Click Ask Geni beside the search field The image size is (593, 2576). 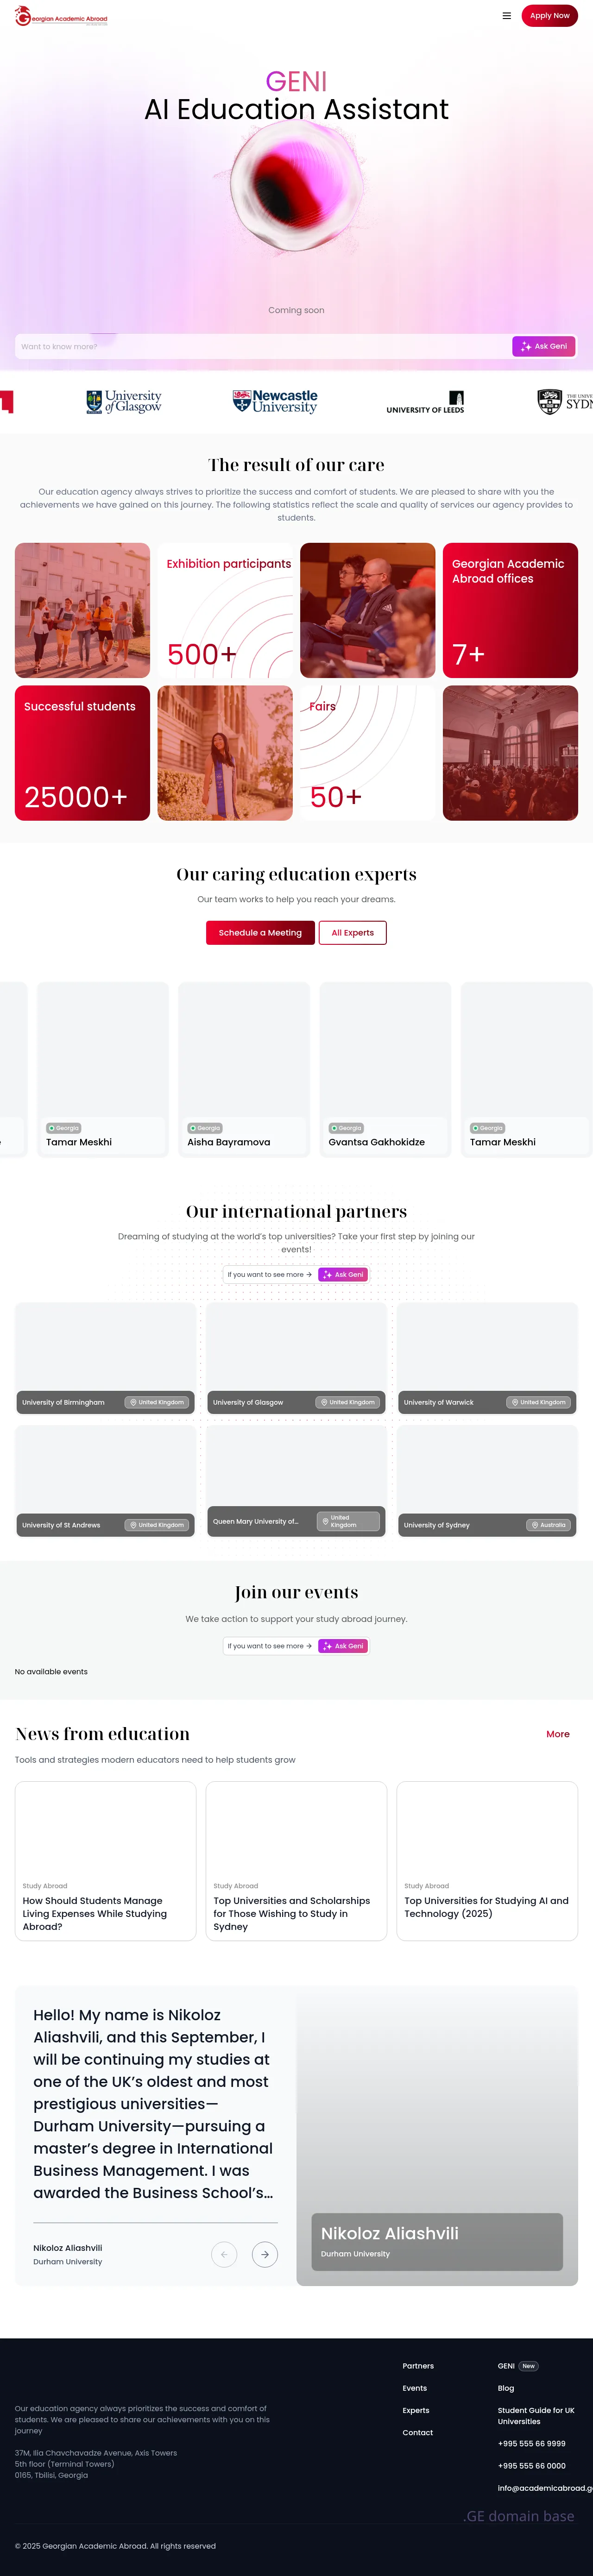pyautogui.click(x=544, y=346)
